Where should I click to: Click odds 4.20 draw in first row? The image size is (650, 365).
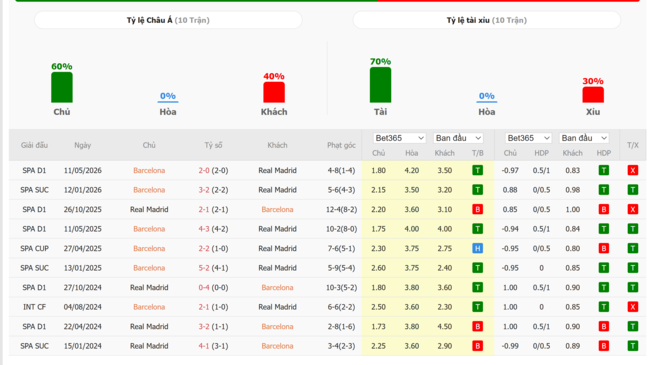(412, 170)
